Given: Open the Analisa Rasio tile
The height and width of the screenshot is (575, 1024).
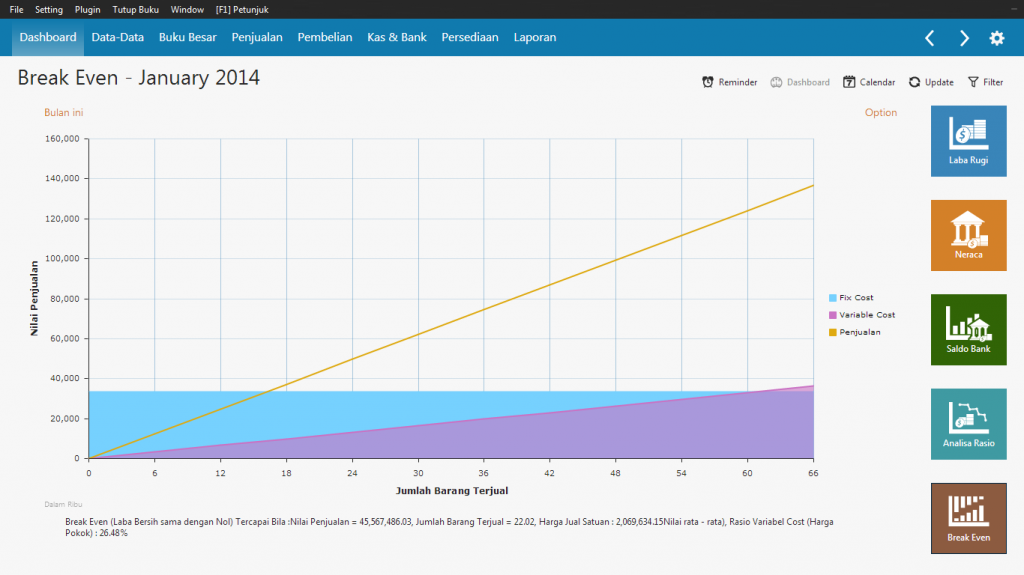Looking at the screenshot, I should pyautogui.click(x=968, y=424).
